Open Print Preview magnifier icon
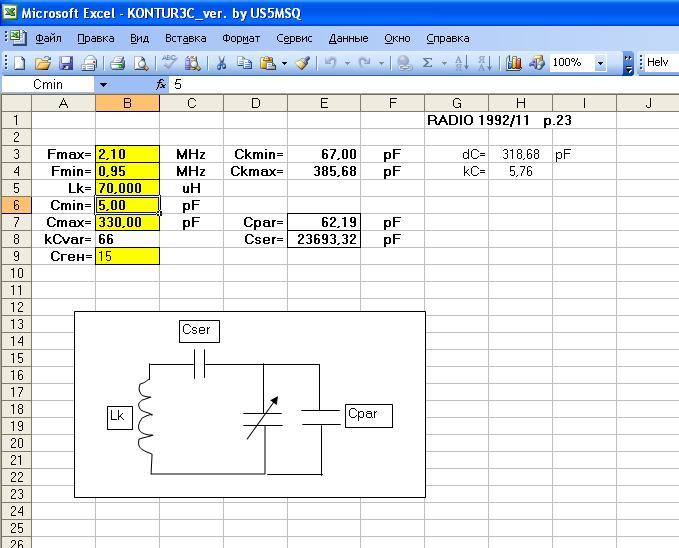This screenshot has width=679, height=548. pos(141,63)
